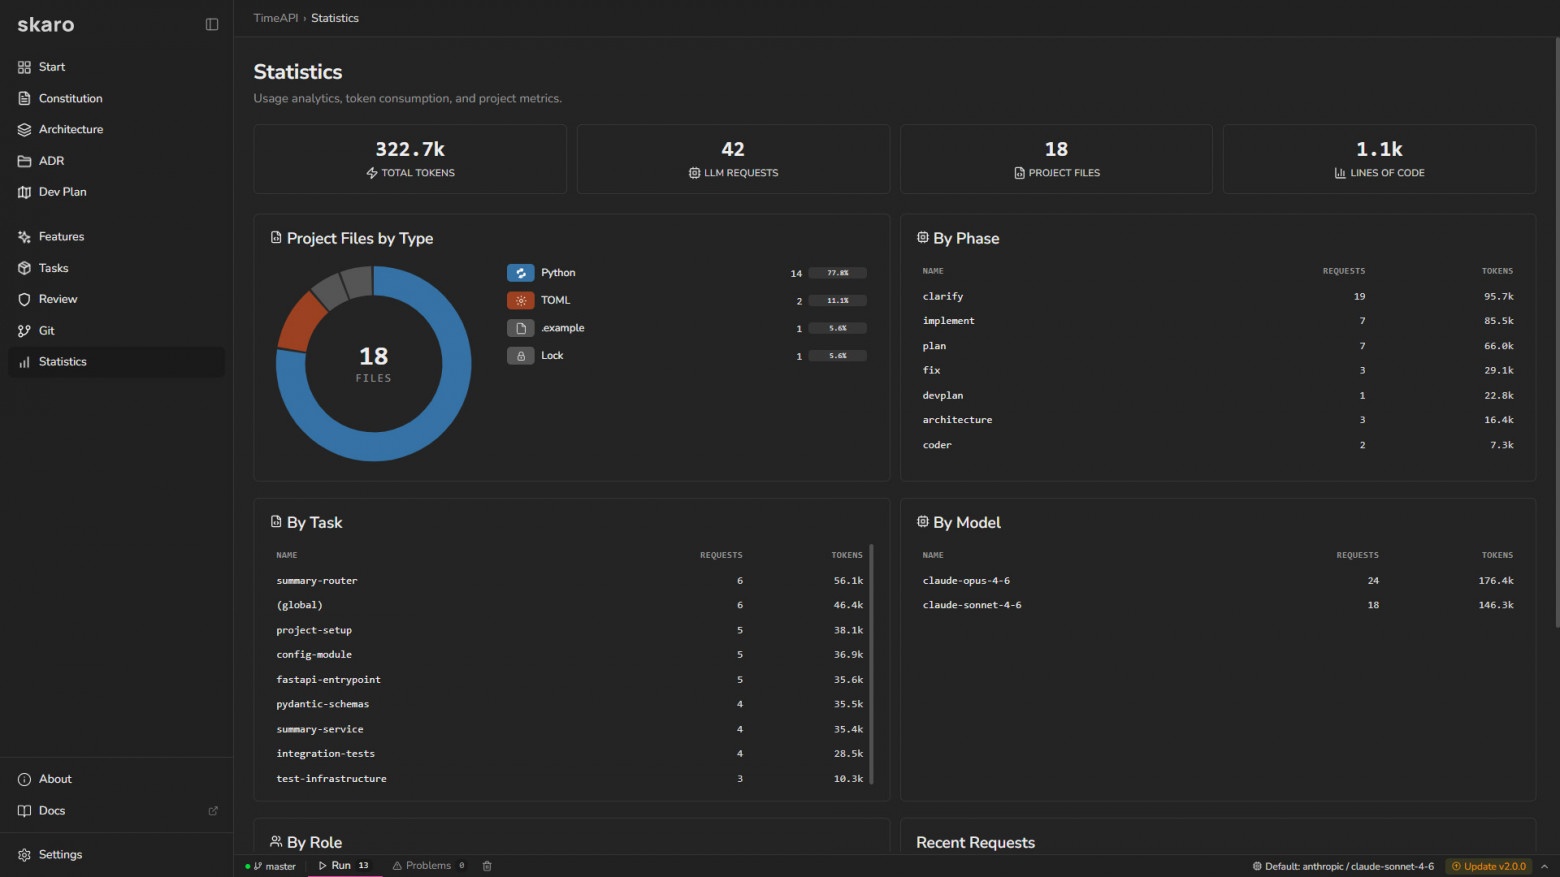Screen dimensions: 1560x877
Task: Open the default model selector claude-sonnet-4-6
Action: [x=1343, y=866]
